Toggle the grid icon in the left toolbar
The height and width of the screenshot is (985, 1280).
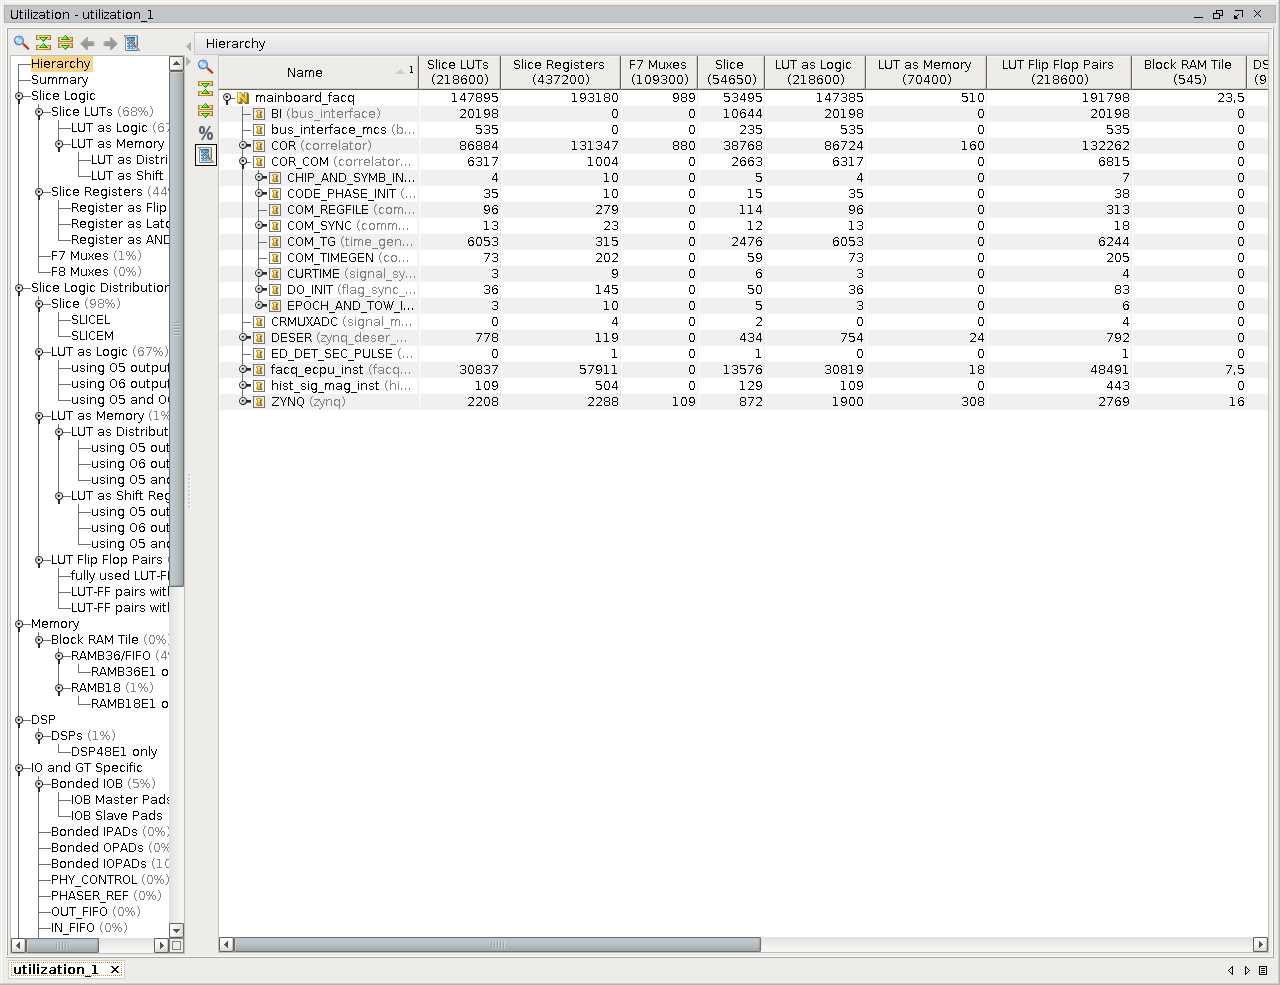click(132, 43)
